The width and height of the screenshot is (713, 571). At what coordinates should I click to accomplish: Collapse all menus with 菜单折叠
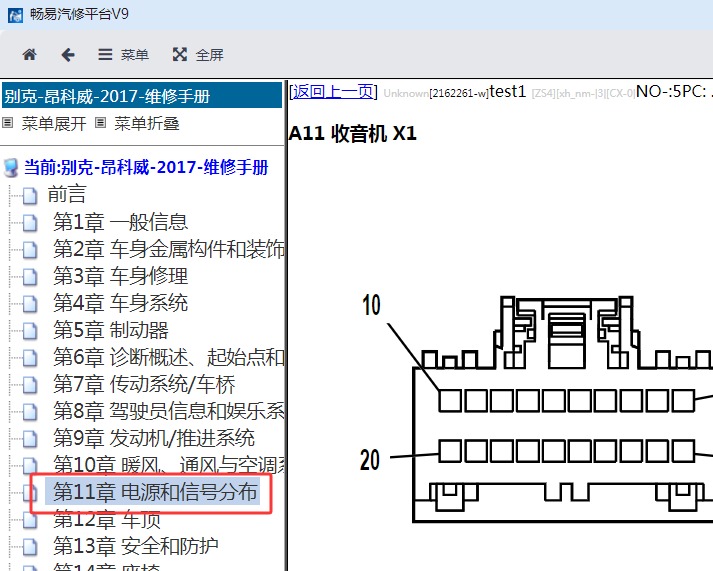[x=146, y=123]
